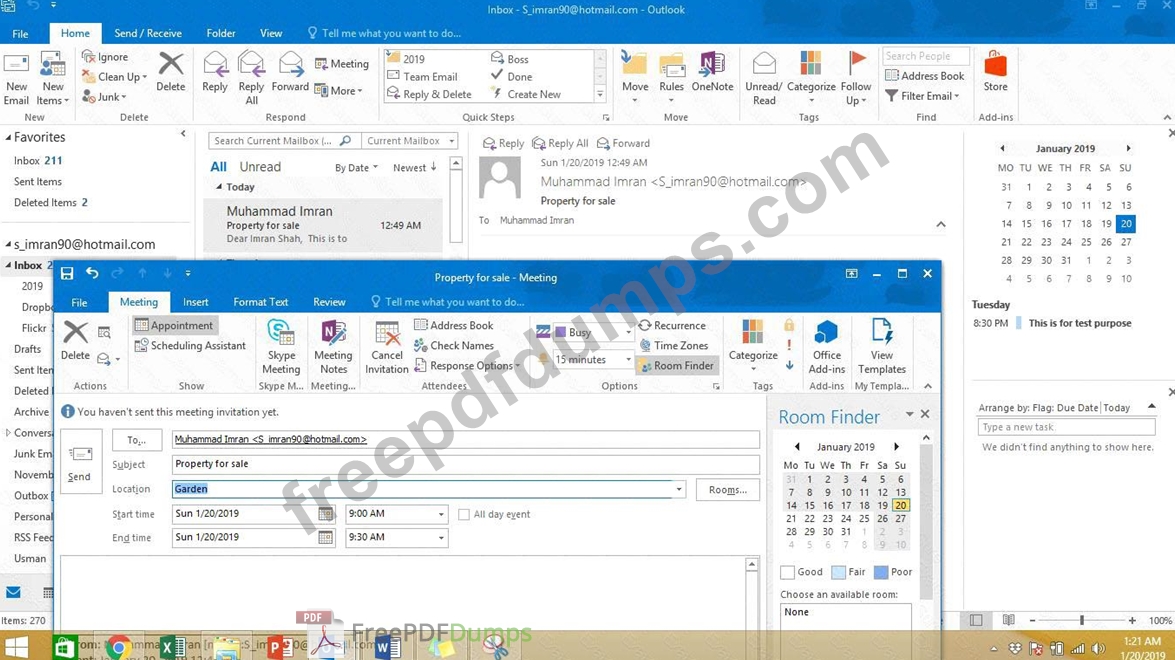
Task: Mark the meeting as Private with the lock
Action: pos(789,325)
